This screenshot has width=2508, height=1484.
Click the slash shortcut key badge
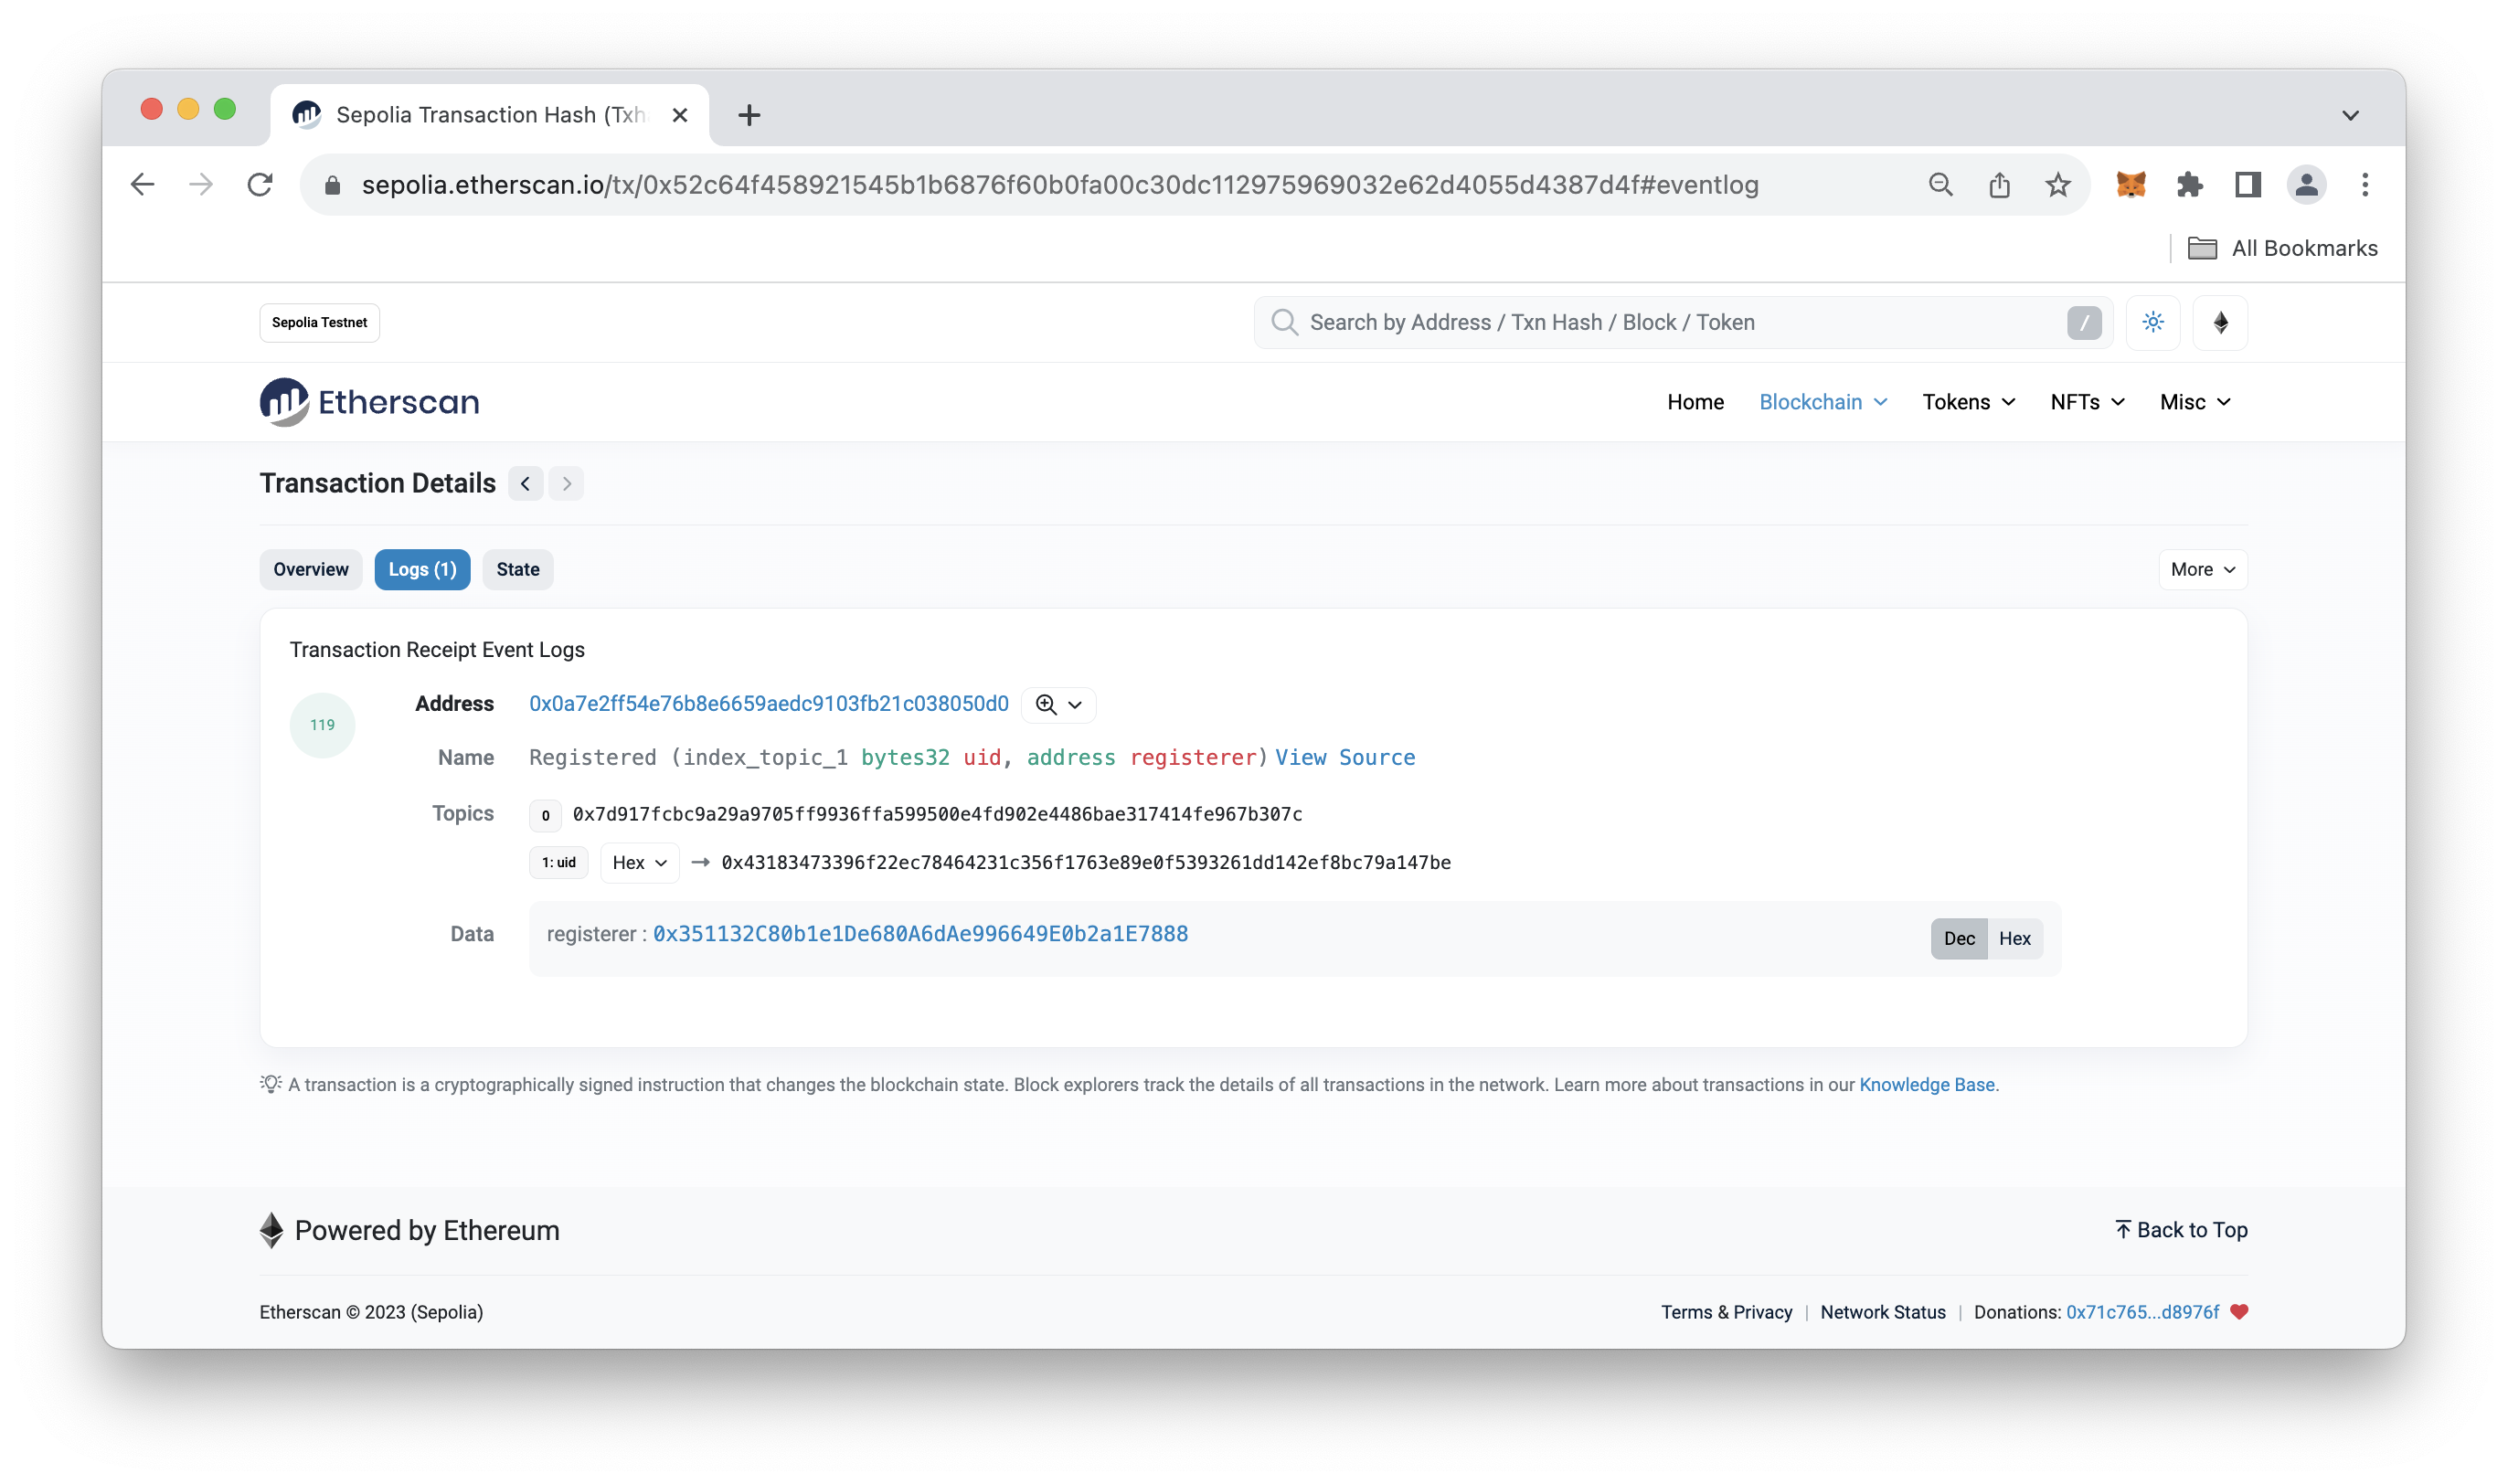pos(2084,322)
